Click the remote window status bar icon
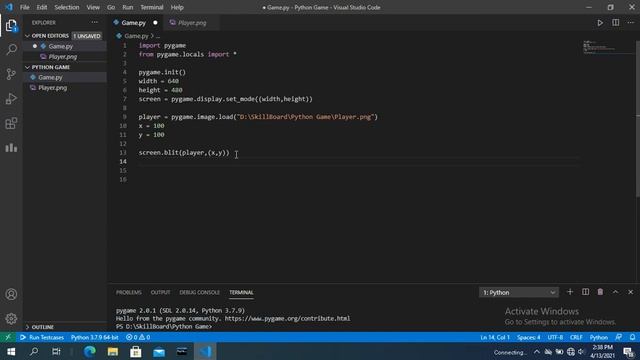Screen dimensions: 640x360 point(8,337)
